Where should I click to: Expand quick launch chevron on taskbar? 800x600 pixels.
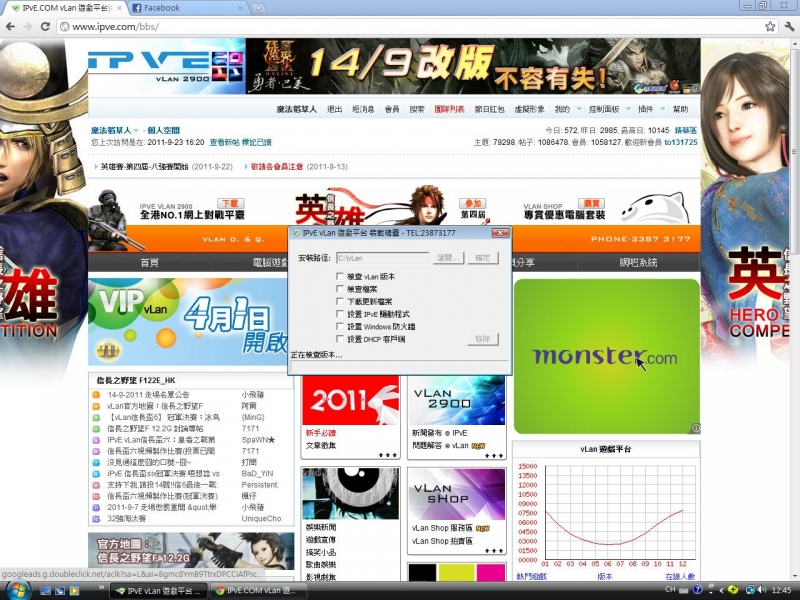(x=101, y=588)
